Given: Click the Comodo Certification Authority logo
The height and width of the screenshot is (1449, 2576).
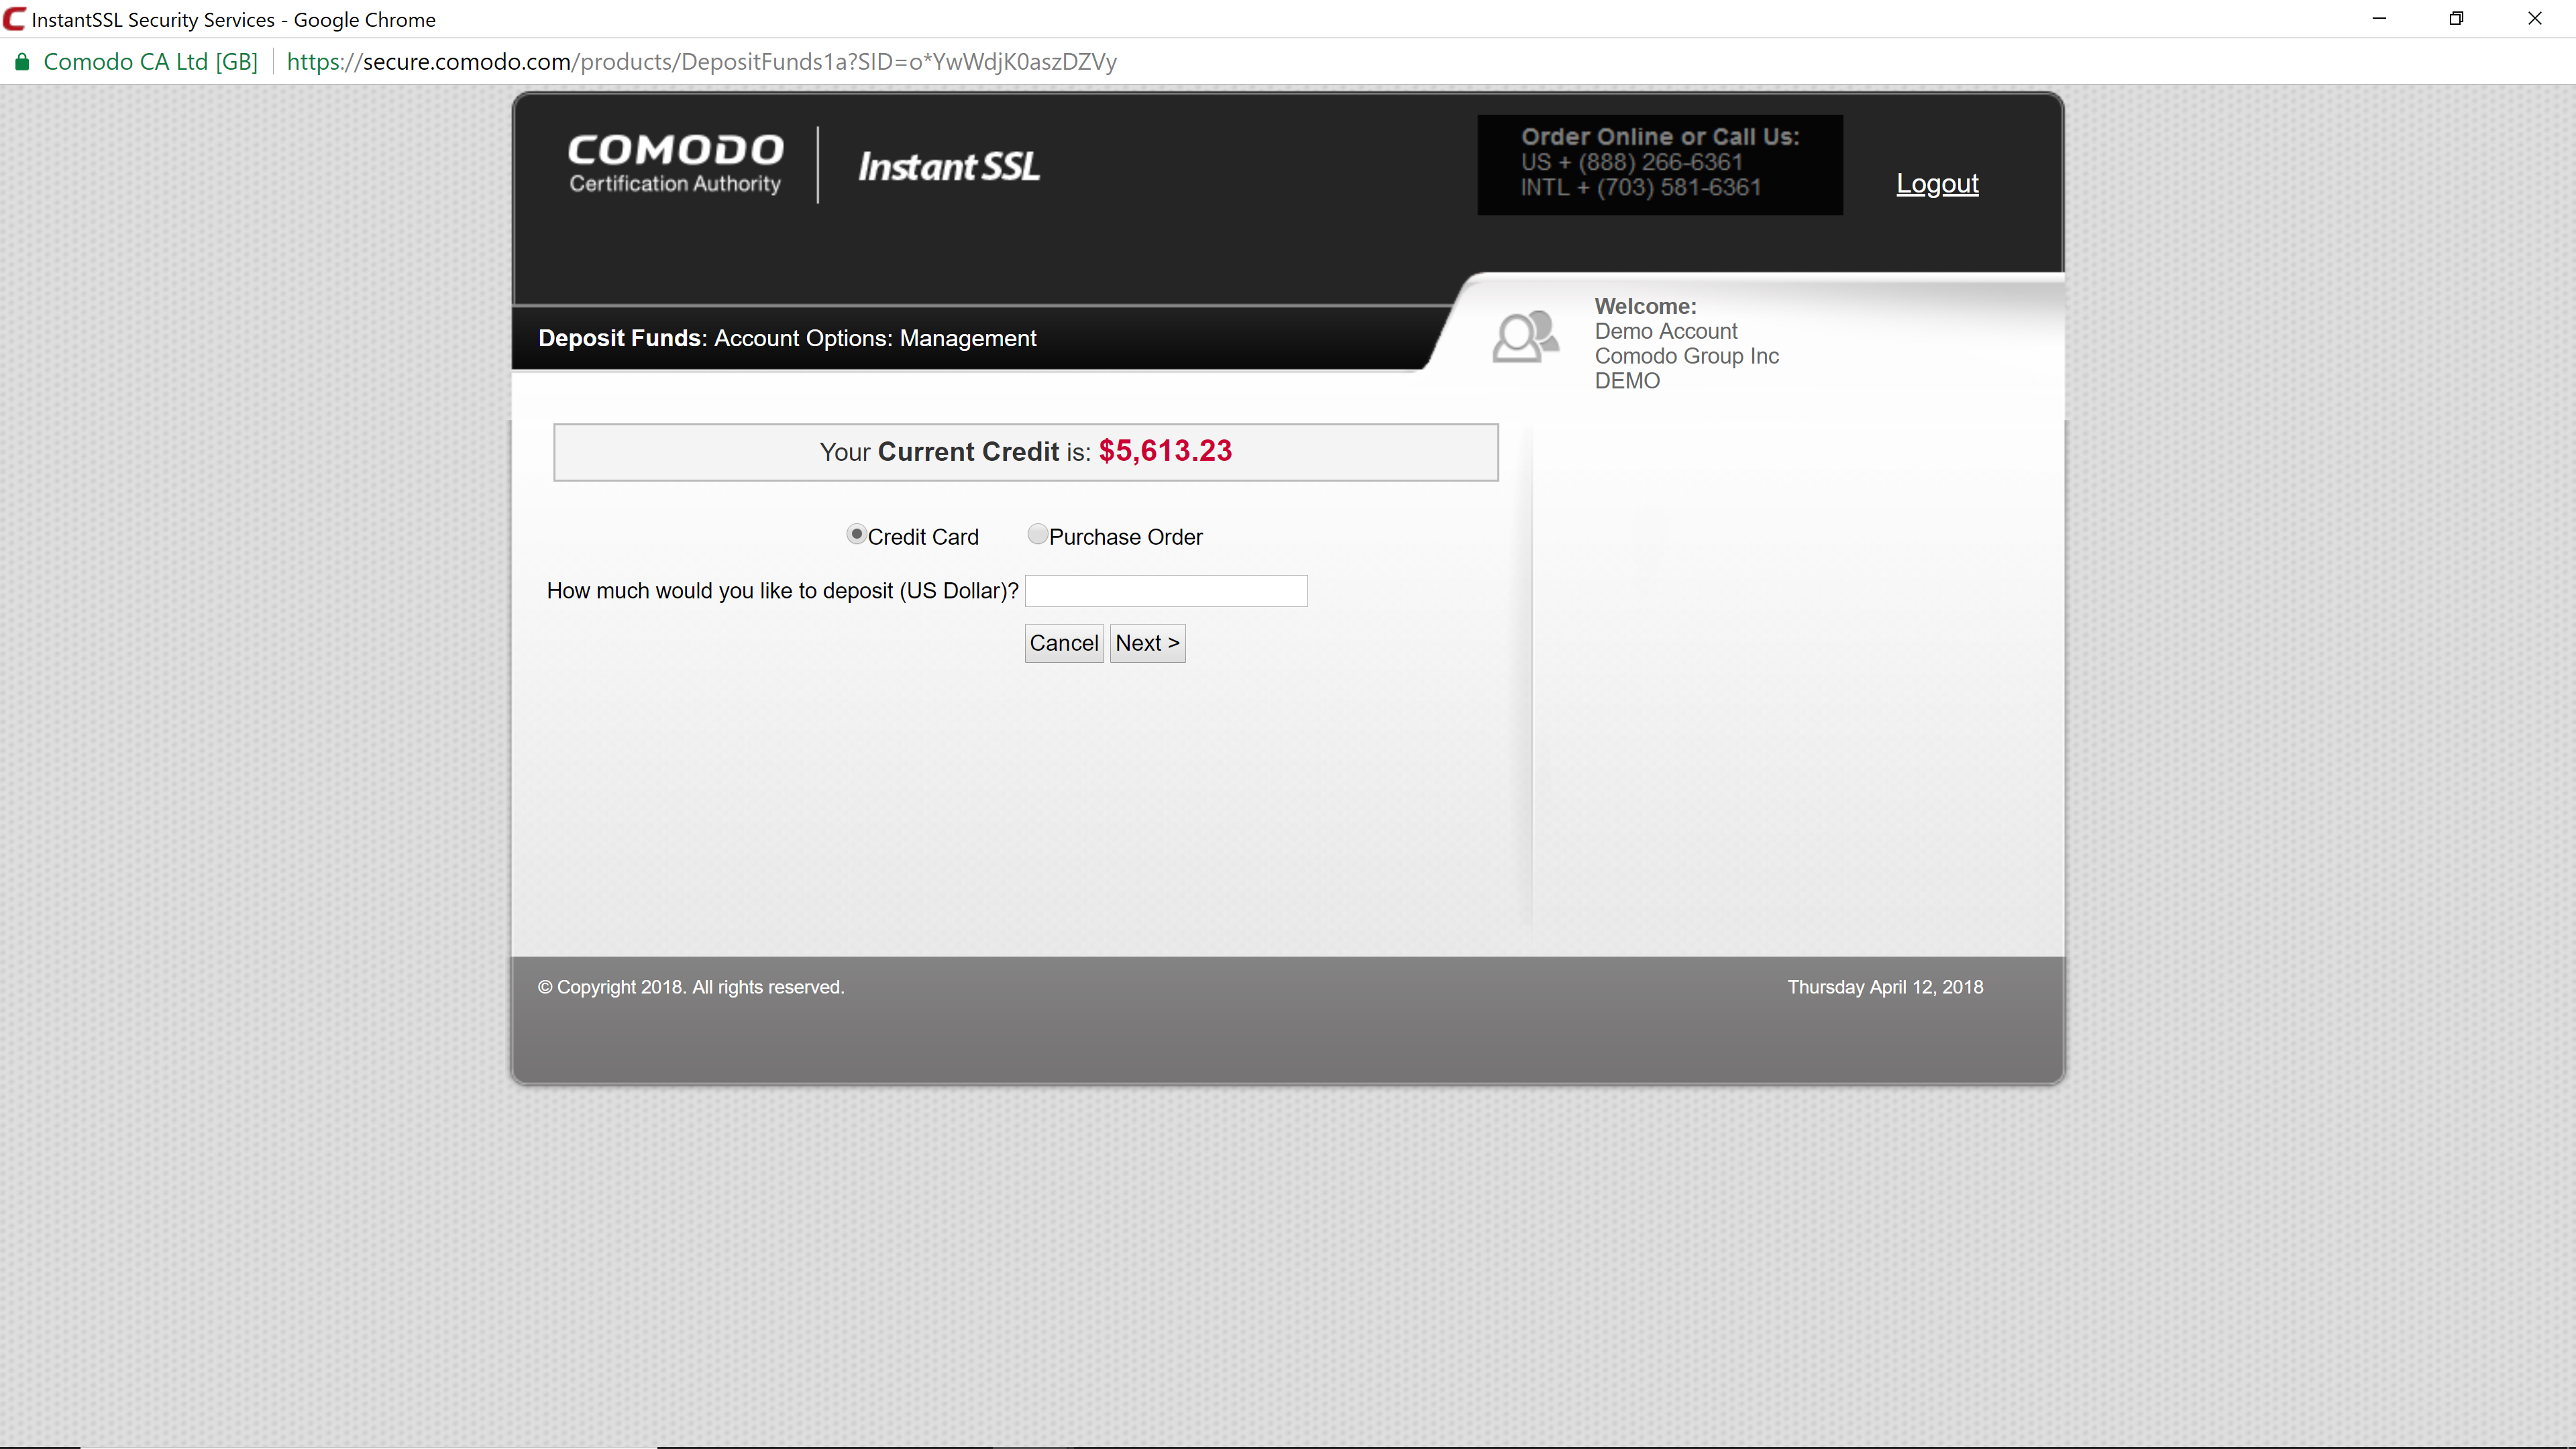Looking at the screenshot, I should [676, 164].
